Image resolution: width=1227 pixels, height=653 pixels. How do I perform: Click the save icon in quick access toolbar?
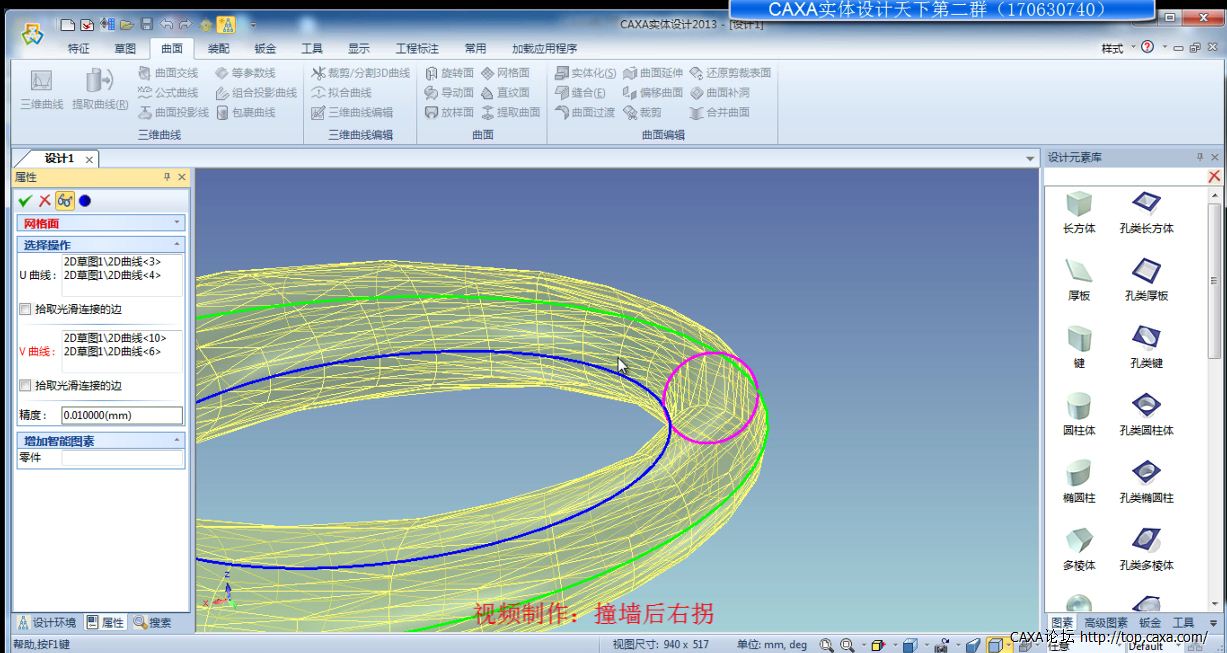click(x=147, y=24)
